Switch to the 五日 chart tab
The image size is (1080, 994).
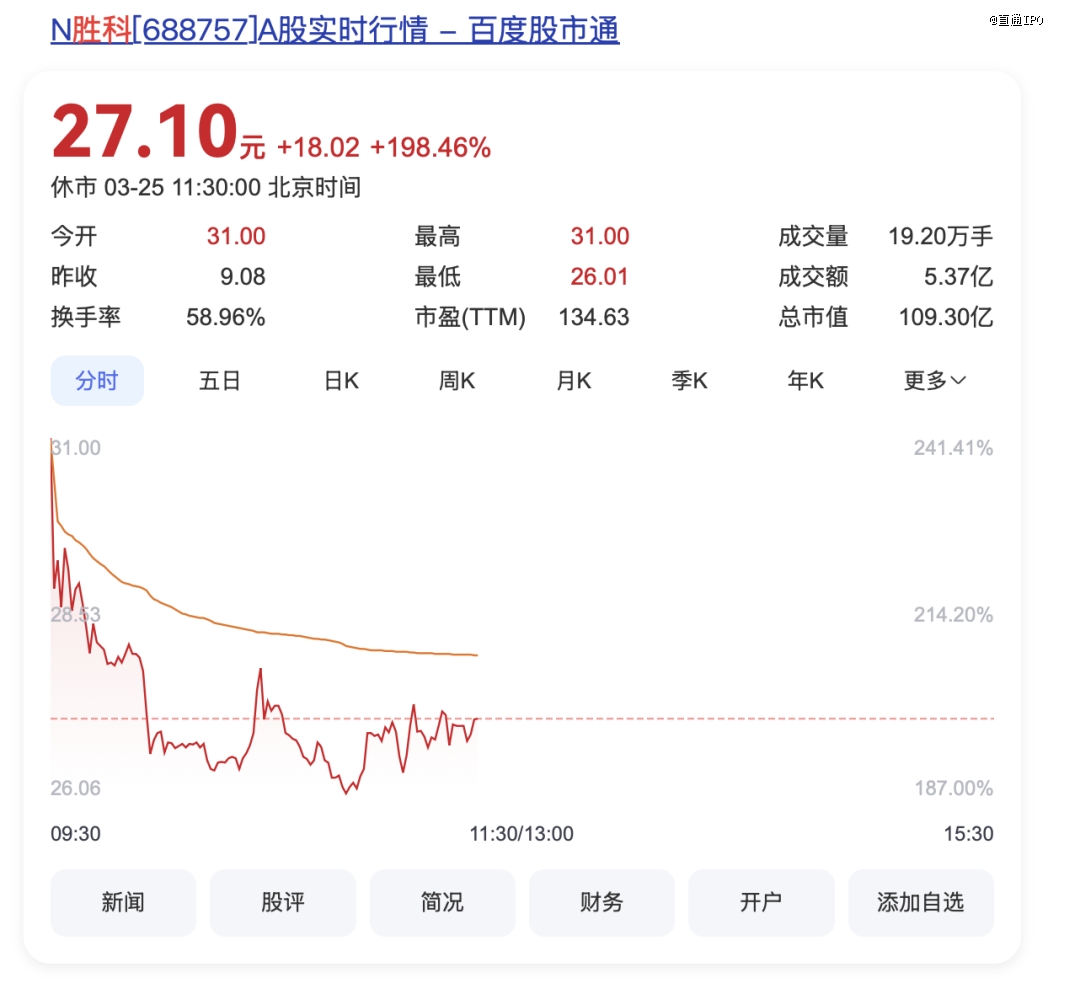[220, 381]
